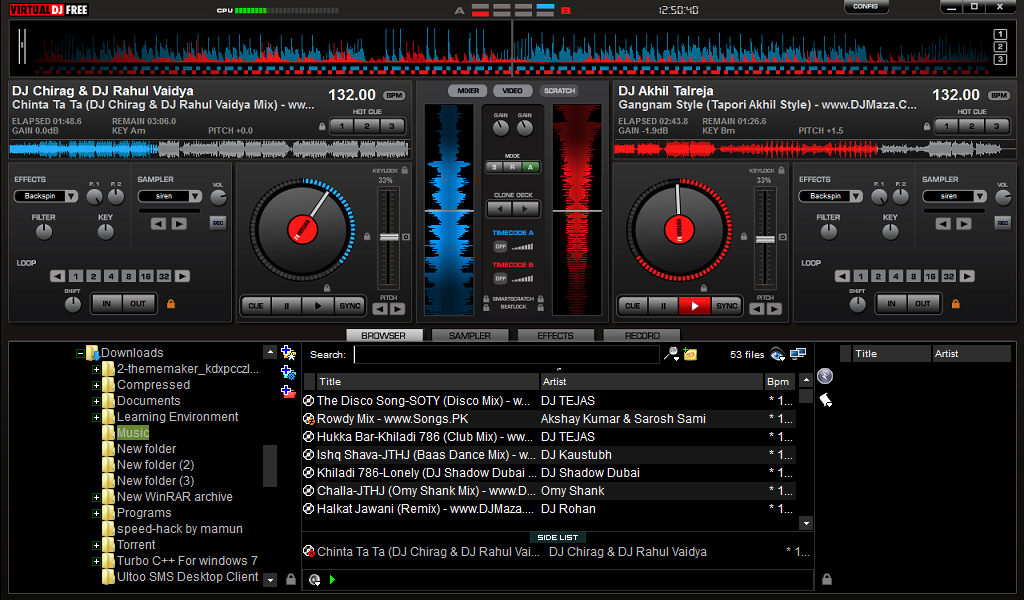This screenshot has width=1024, height=600.
Task: Switch to the SCRATCH panel
Action: pyautogui.click(x=559, y=91)
